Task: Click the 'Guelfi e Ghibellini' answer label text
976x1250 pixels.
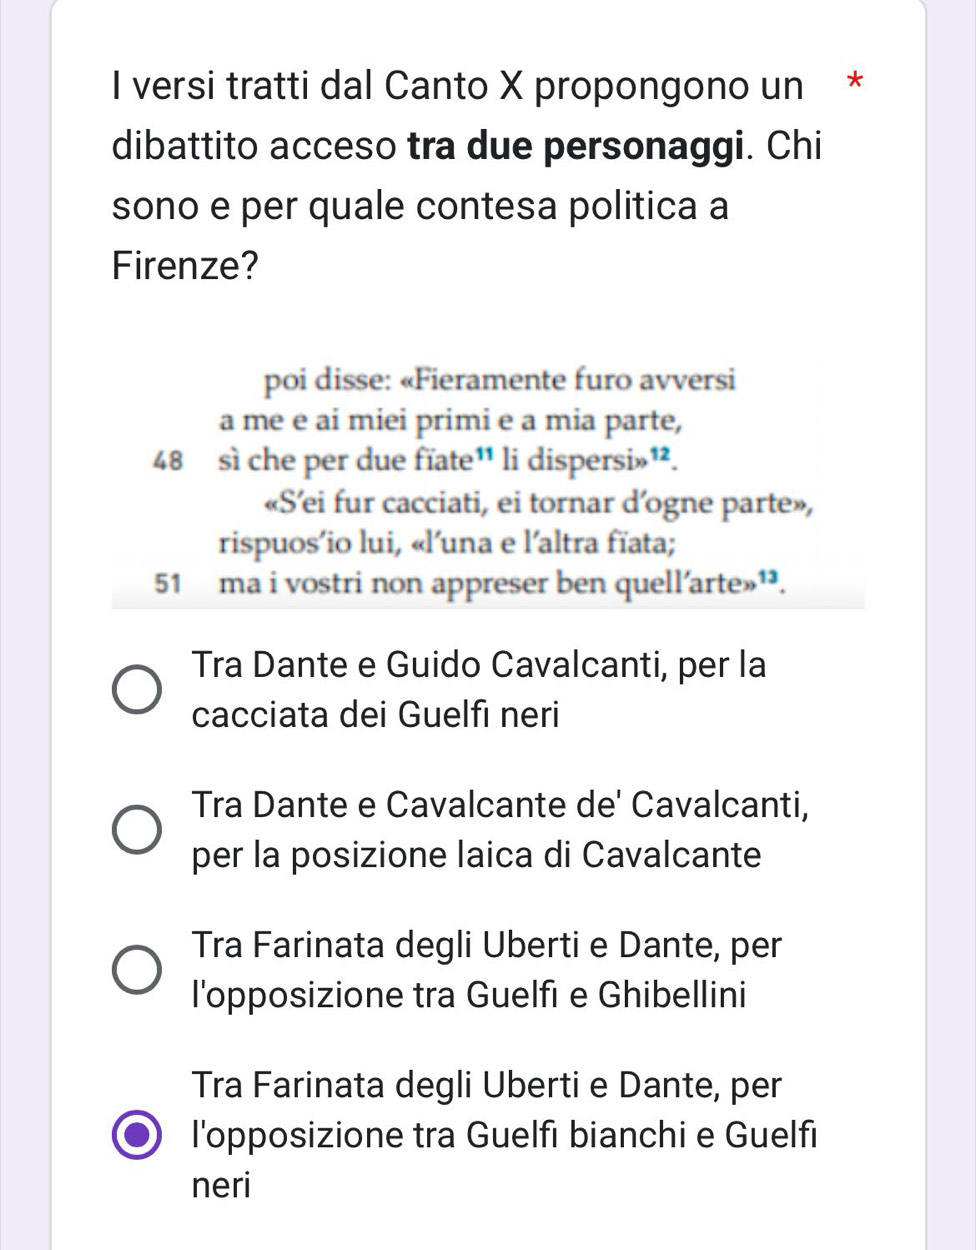Action: (x=468, y=995)
